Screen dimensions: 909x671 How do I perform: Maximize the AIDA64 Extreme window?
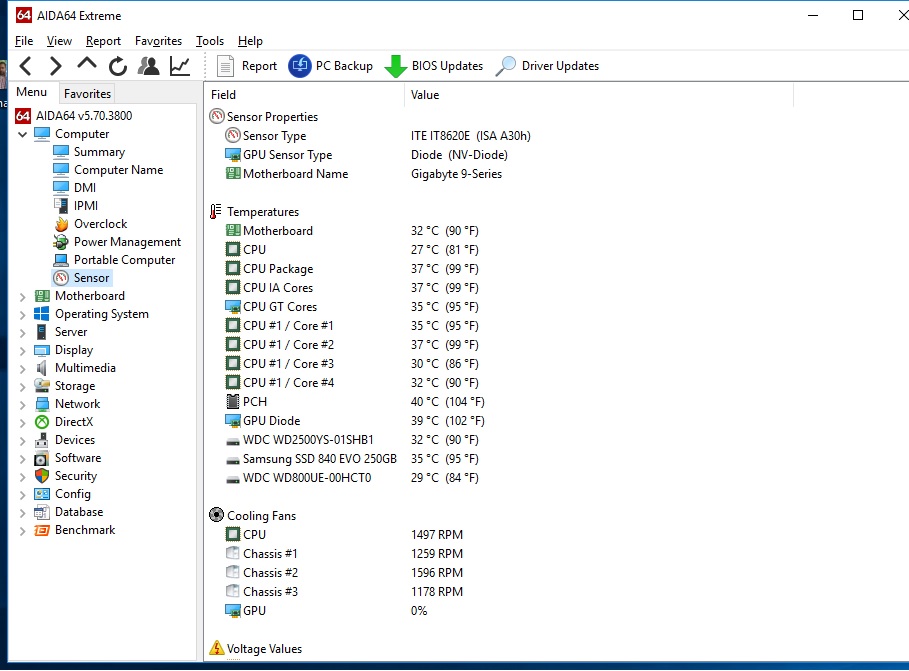pos(858,15)
